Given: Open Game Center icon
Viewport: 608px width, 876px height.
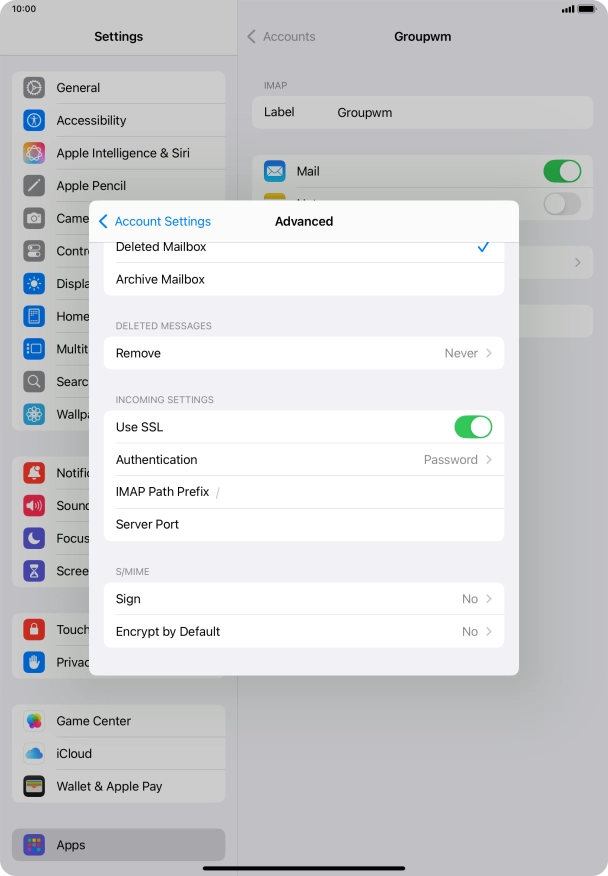Looking at the screenshot, I should (35, 721).
